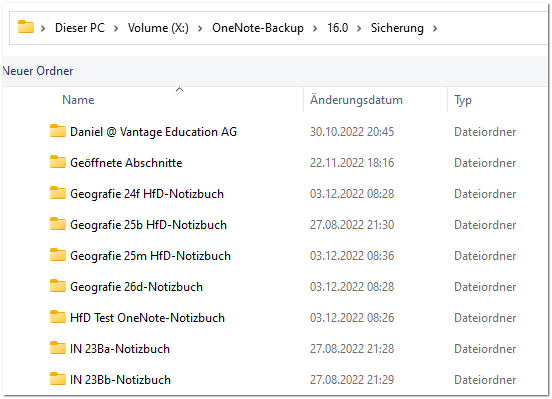Click the Neuer Ordner button
The width and height of the screenshot is (552, 399).
pyautogui.click(x=38, y=71)
